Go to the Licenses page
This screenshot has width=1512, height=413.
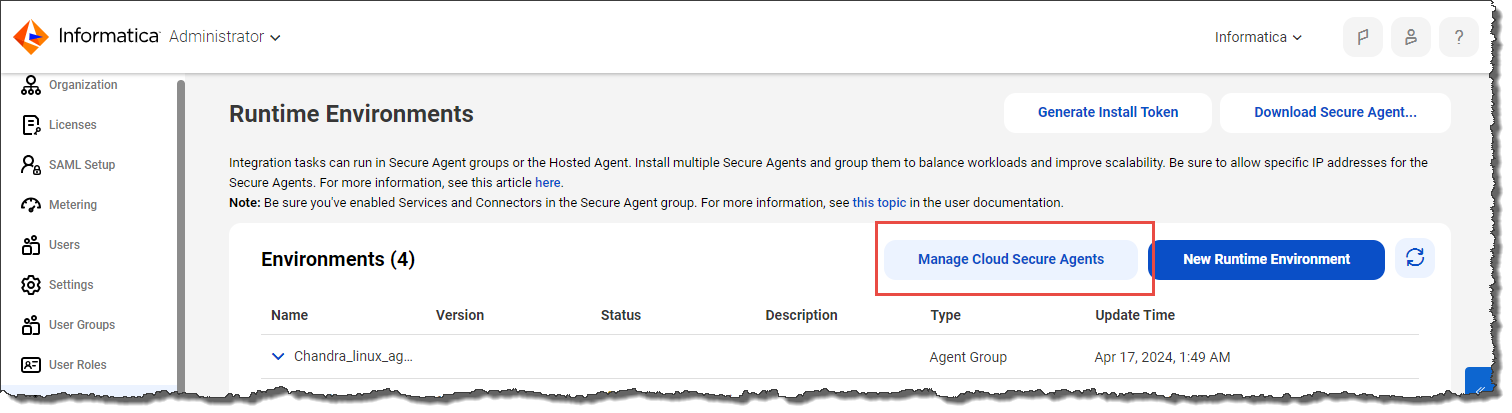coord(73,125)
